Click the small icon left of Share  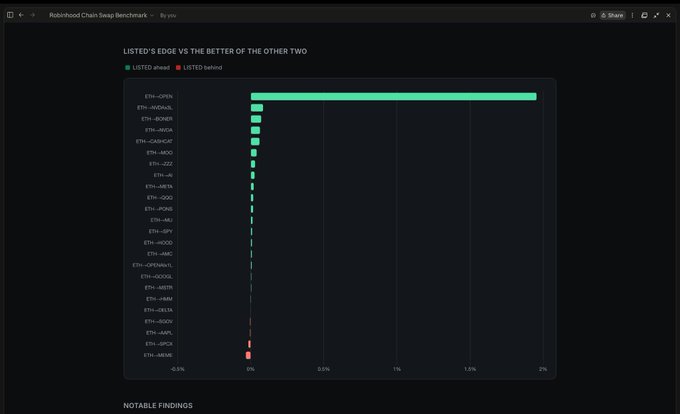click(x=593, y=15)
